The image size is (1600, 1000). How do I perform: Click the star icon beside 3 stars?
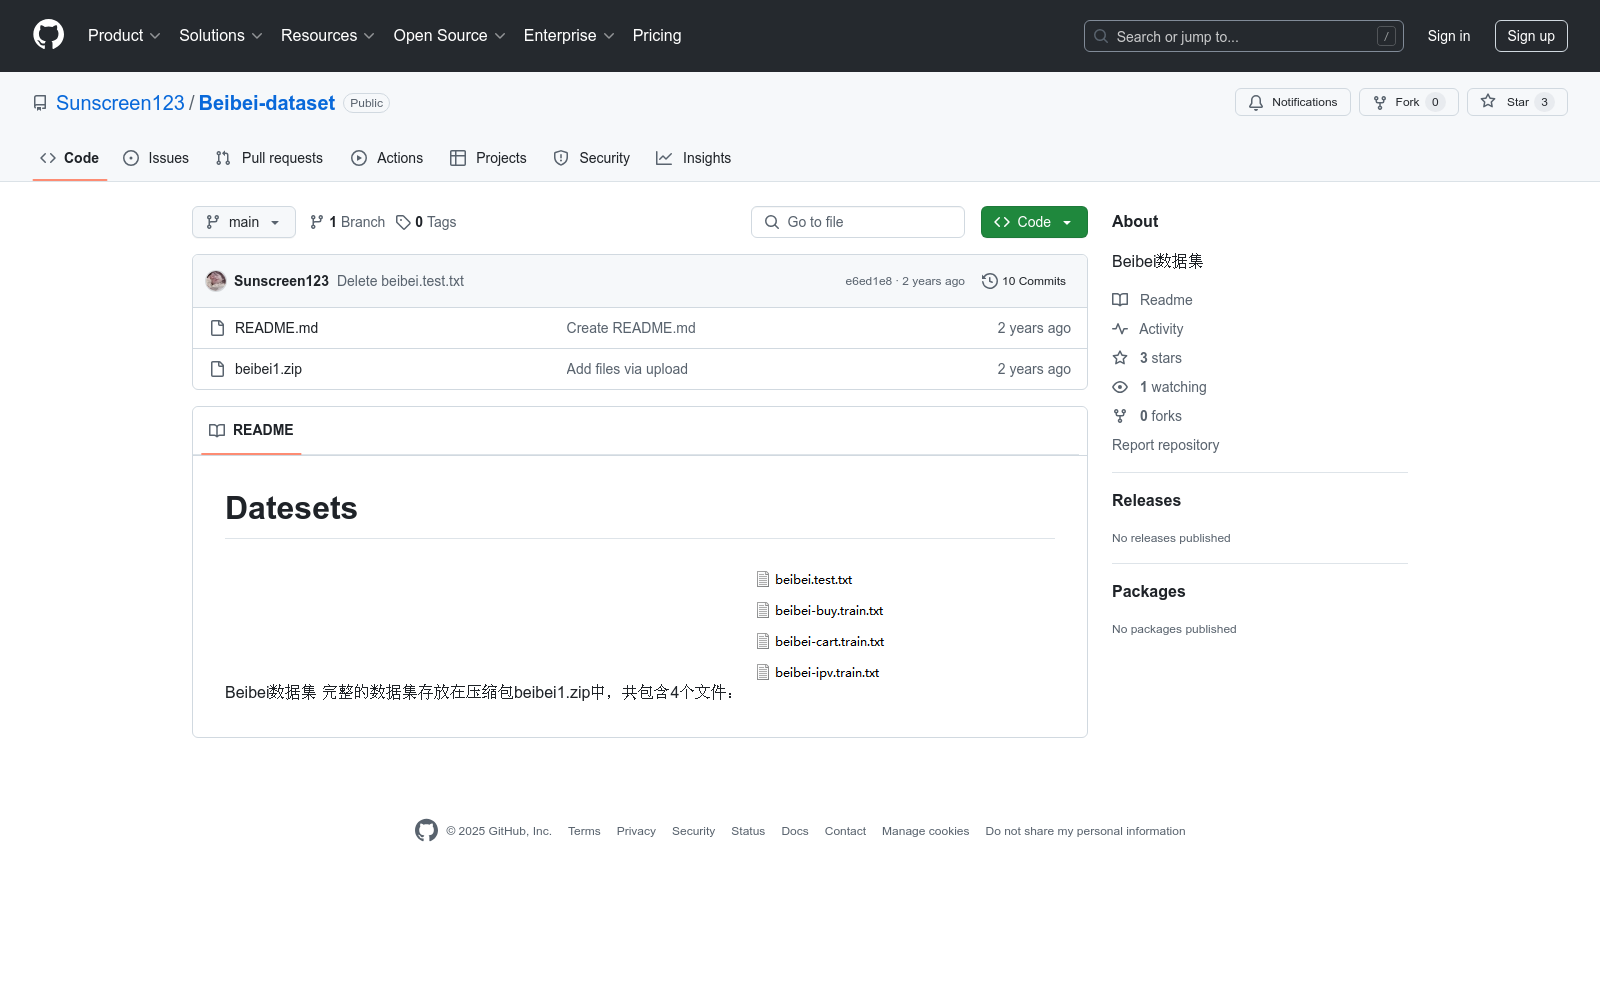point(1120,358)
